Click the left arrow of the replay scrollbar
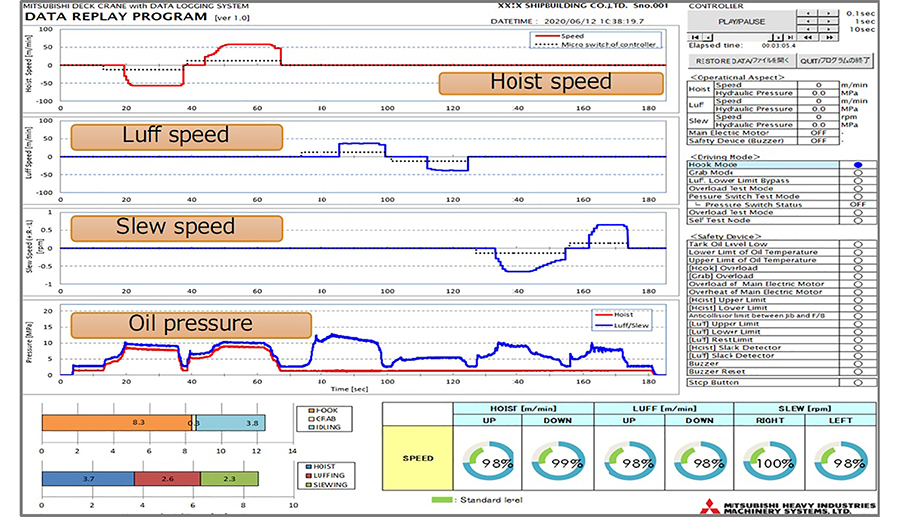This screenshot has height=517, width=900. pyautogui.click(x=708, y=37)
